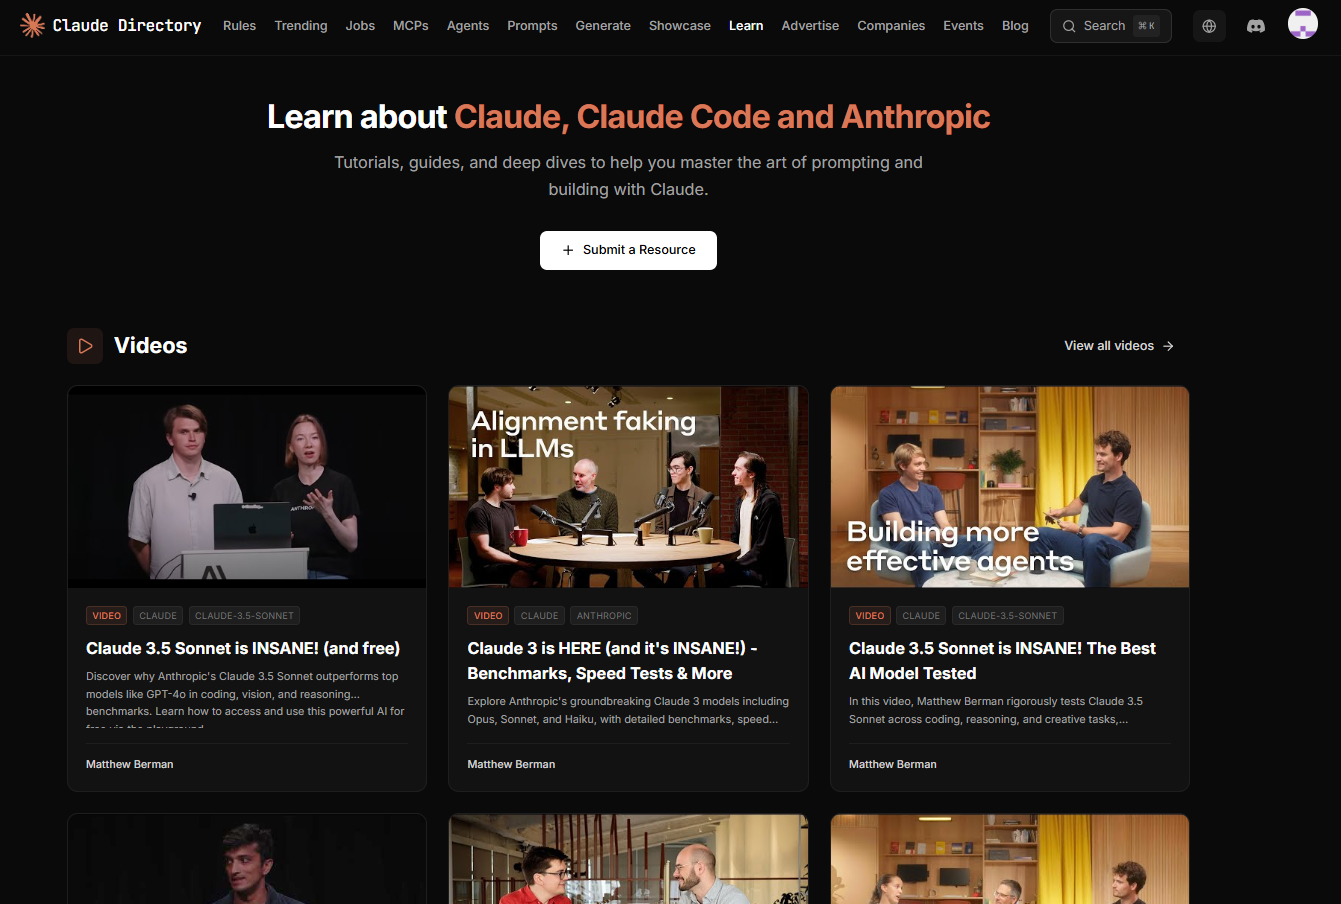Toggle the CLAUDE tag on the Claude 3 card
The width and height of the screenshot is (1341, 904).
pyautogui.click(x=539, y=615)
